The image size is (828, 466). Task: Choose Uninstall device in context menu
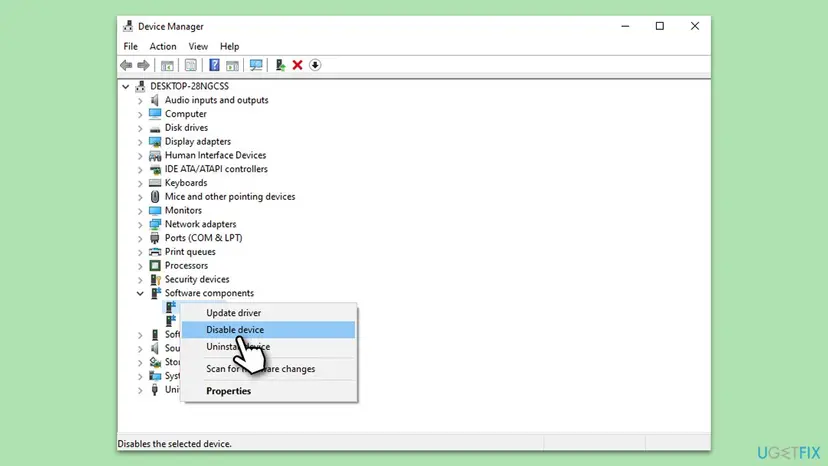coord(268,347)
